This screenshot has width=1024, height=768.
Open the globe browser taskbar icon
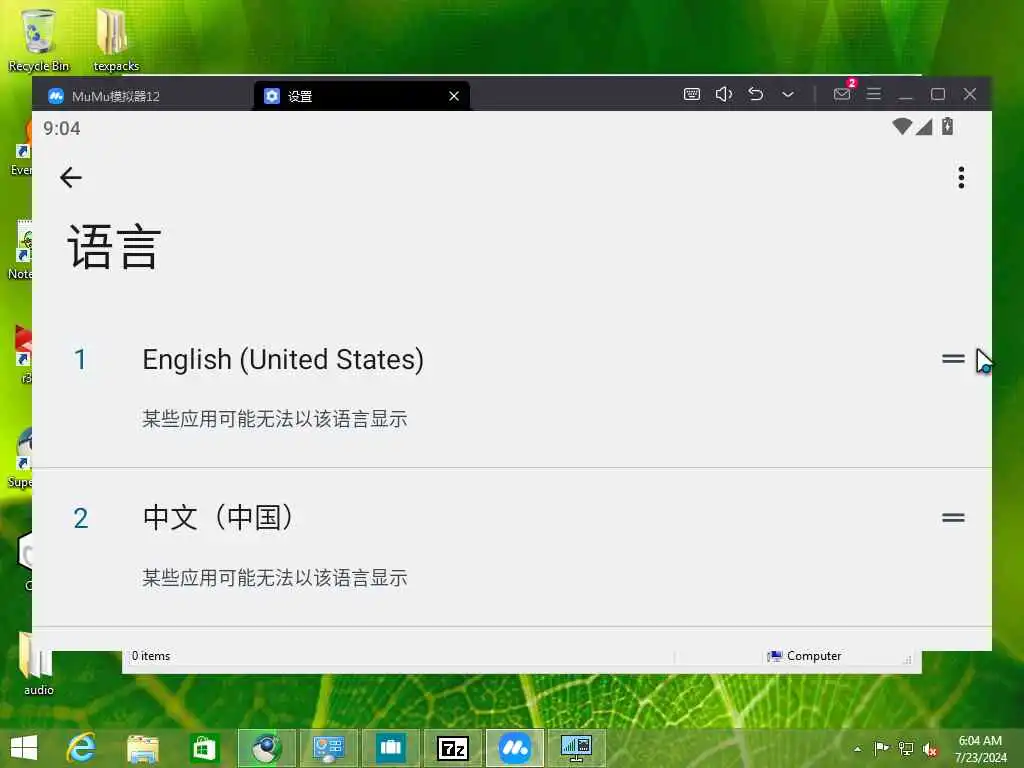pyautogui.click(x=266, y=748)
